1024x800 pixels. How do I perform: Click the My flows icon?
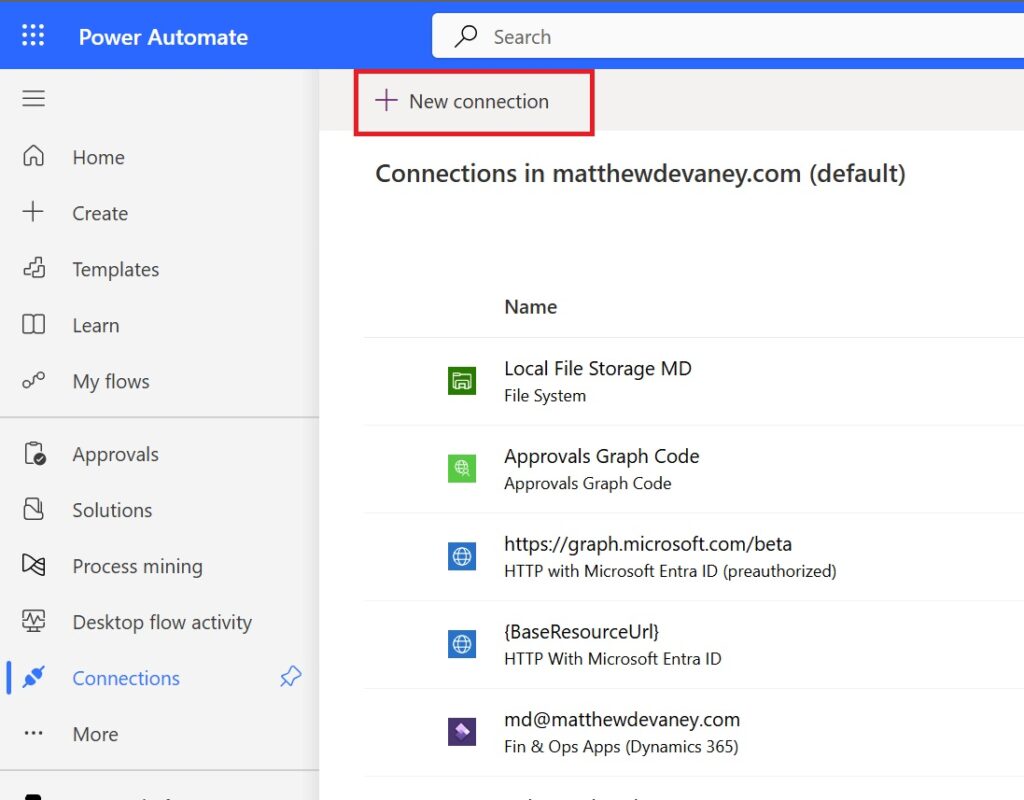33,380
